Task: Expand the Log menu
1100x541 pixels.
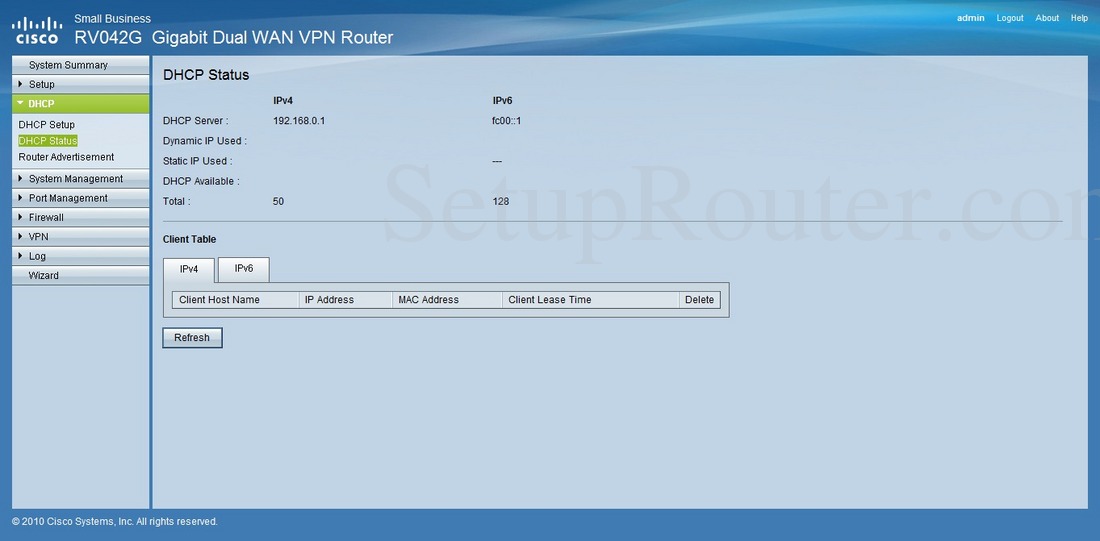Action: (x=81, y=256)
